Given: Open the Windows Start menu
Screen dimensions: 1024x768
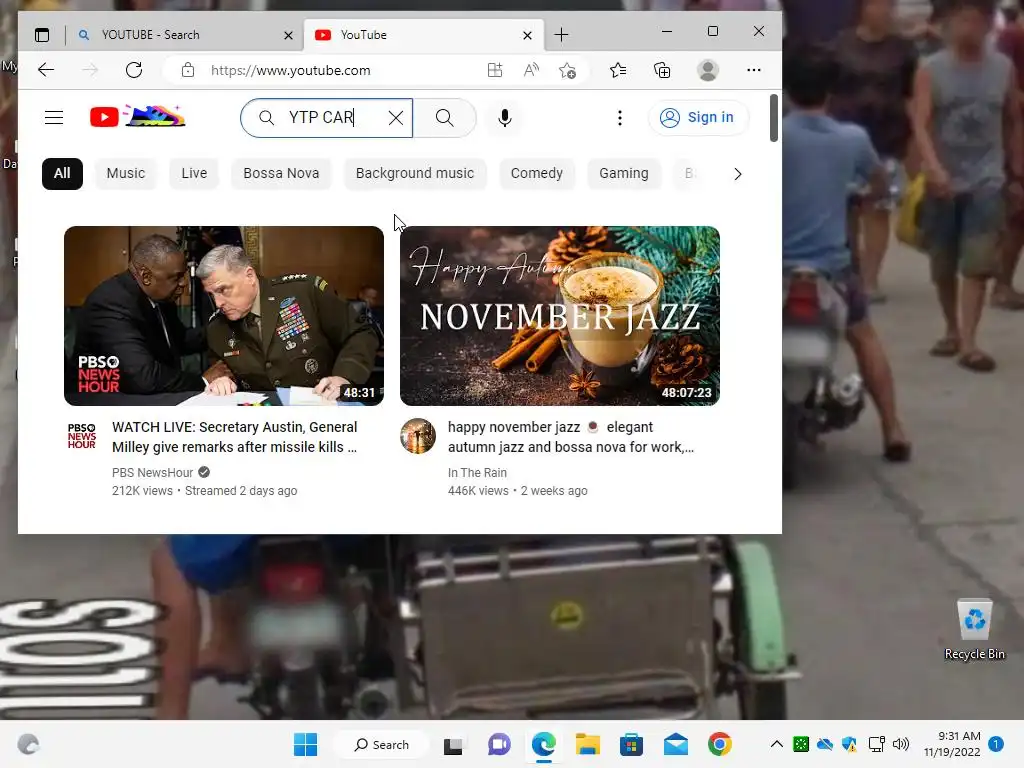Looking at the screenshot, I should click(305, 744).
